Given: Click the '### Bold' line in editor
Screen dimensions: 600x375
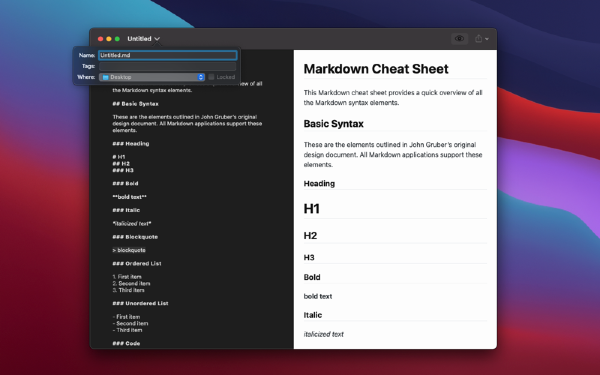Looking at the screenshot, I should tap(125, 183).
